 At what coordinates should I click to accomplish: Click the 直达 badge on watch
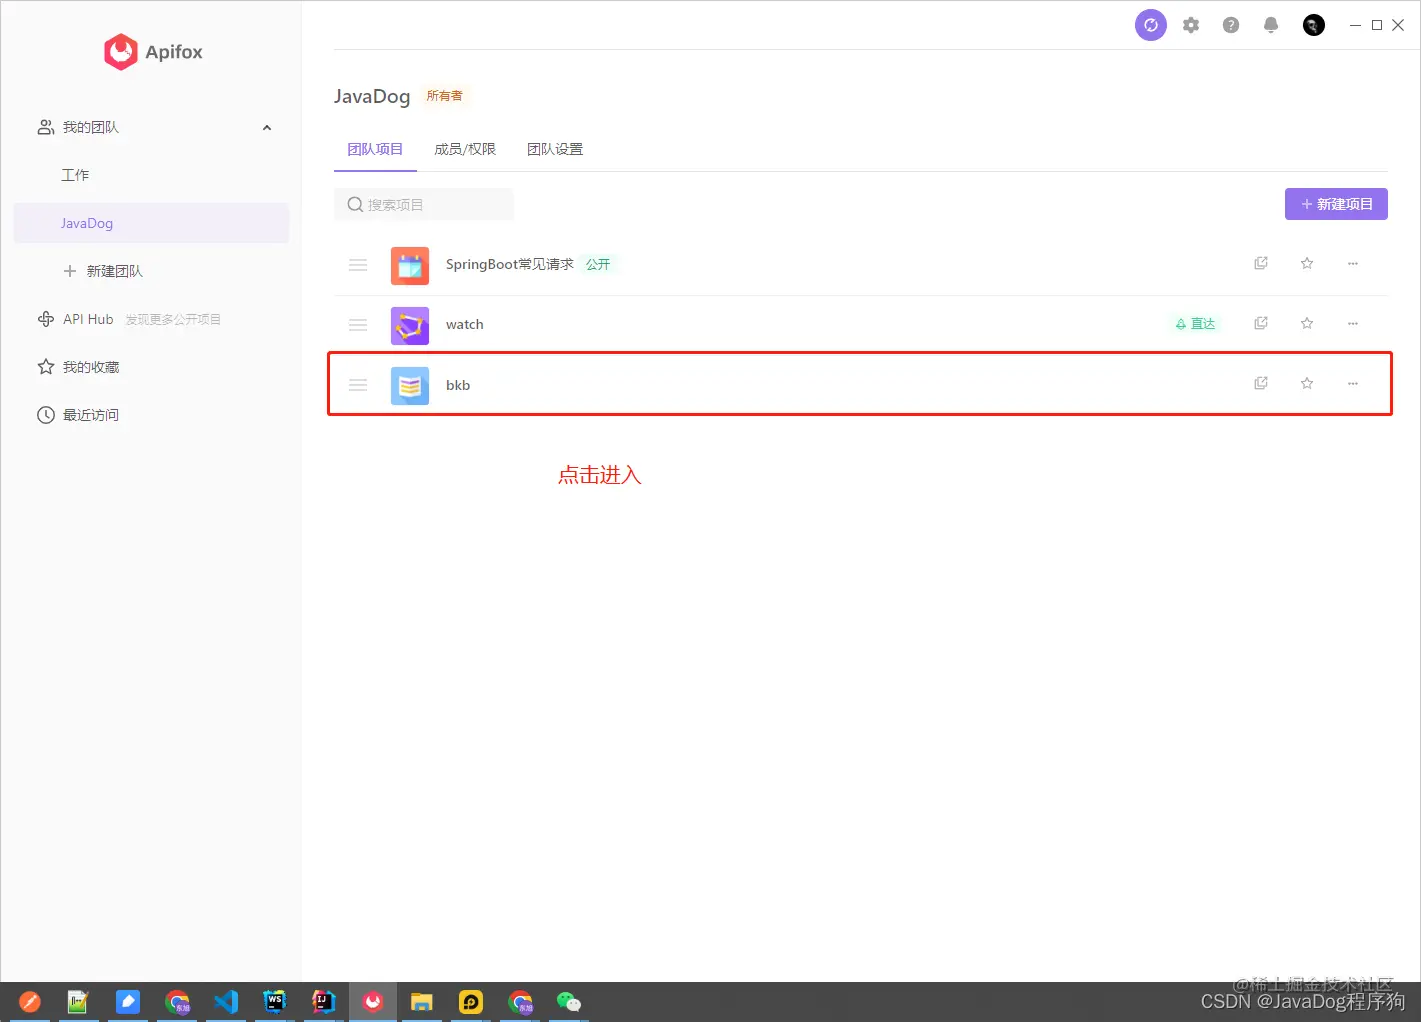coord(1195,324)
